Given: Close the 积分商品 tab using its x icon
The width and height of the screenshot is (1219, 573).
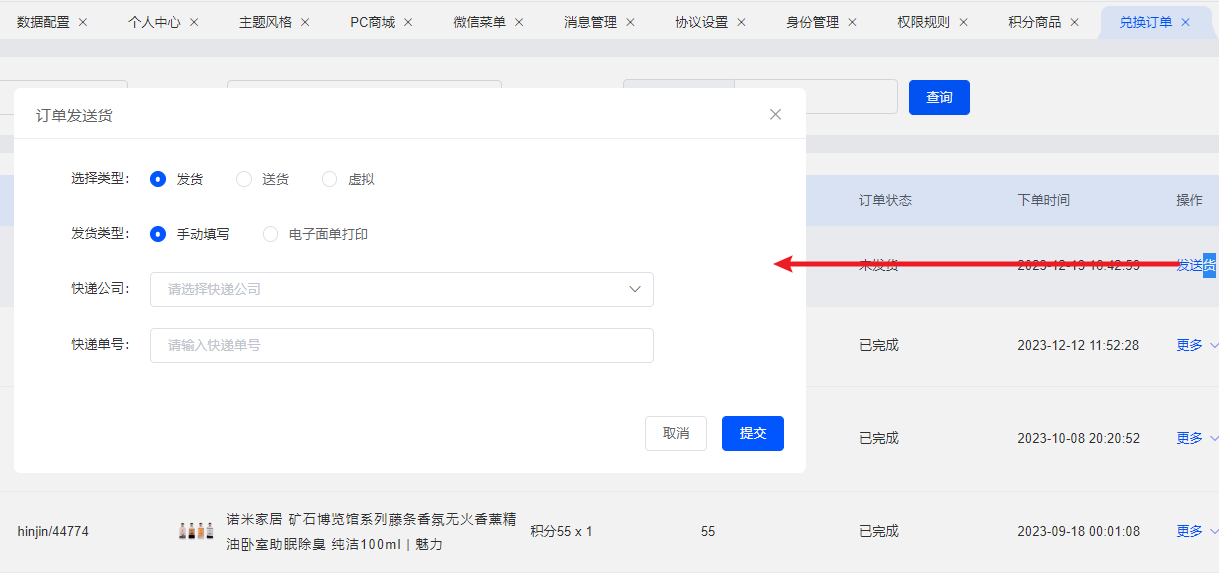Looking at the screenshot, I should [x=1075, y=22].
